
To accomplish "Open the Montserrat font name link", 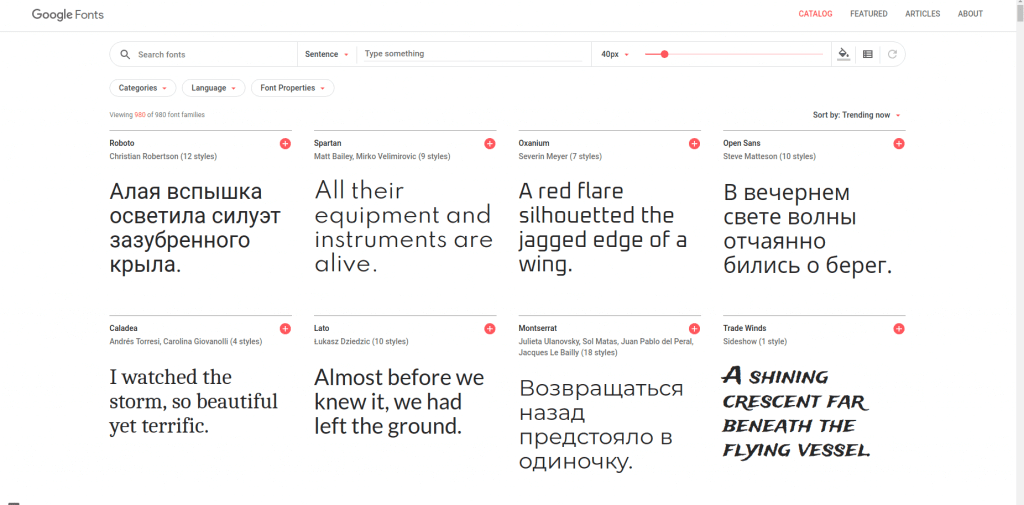I will click(x=537, y=328).
